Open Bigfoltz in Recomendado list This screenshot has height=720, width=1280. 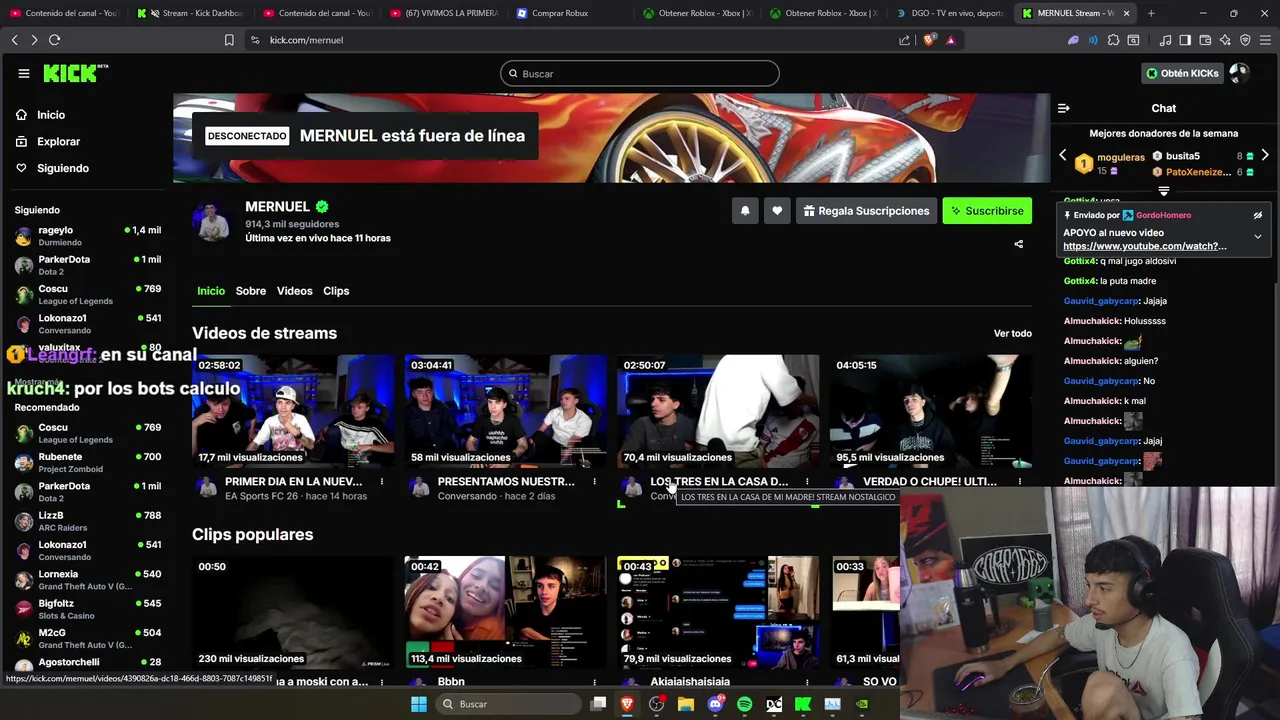[x=87, y=609]
